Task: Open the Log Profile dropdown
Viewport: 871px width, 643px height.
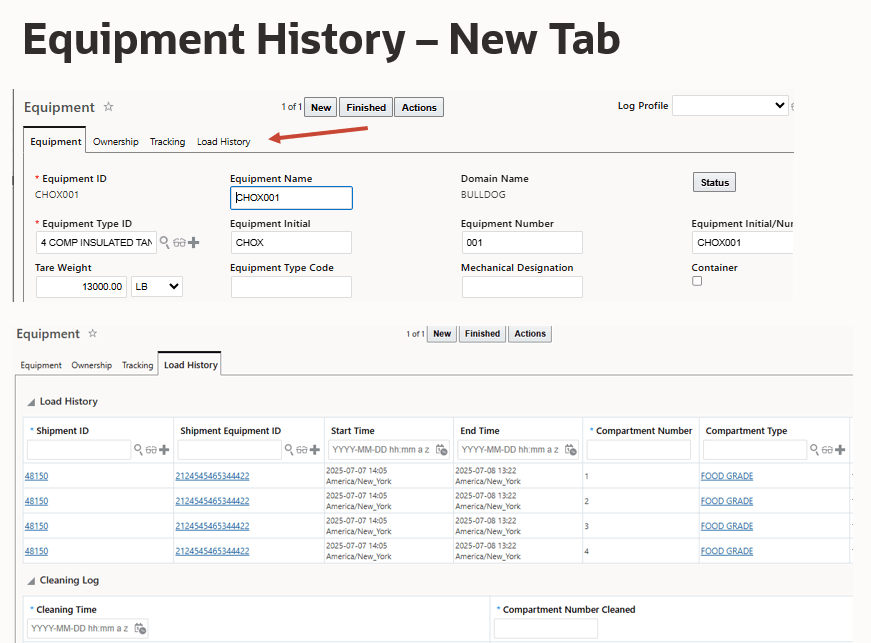Action: pyautogui.click(x=730, y=106)
